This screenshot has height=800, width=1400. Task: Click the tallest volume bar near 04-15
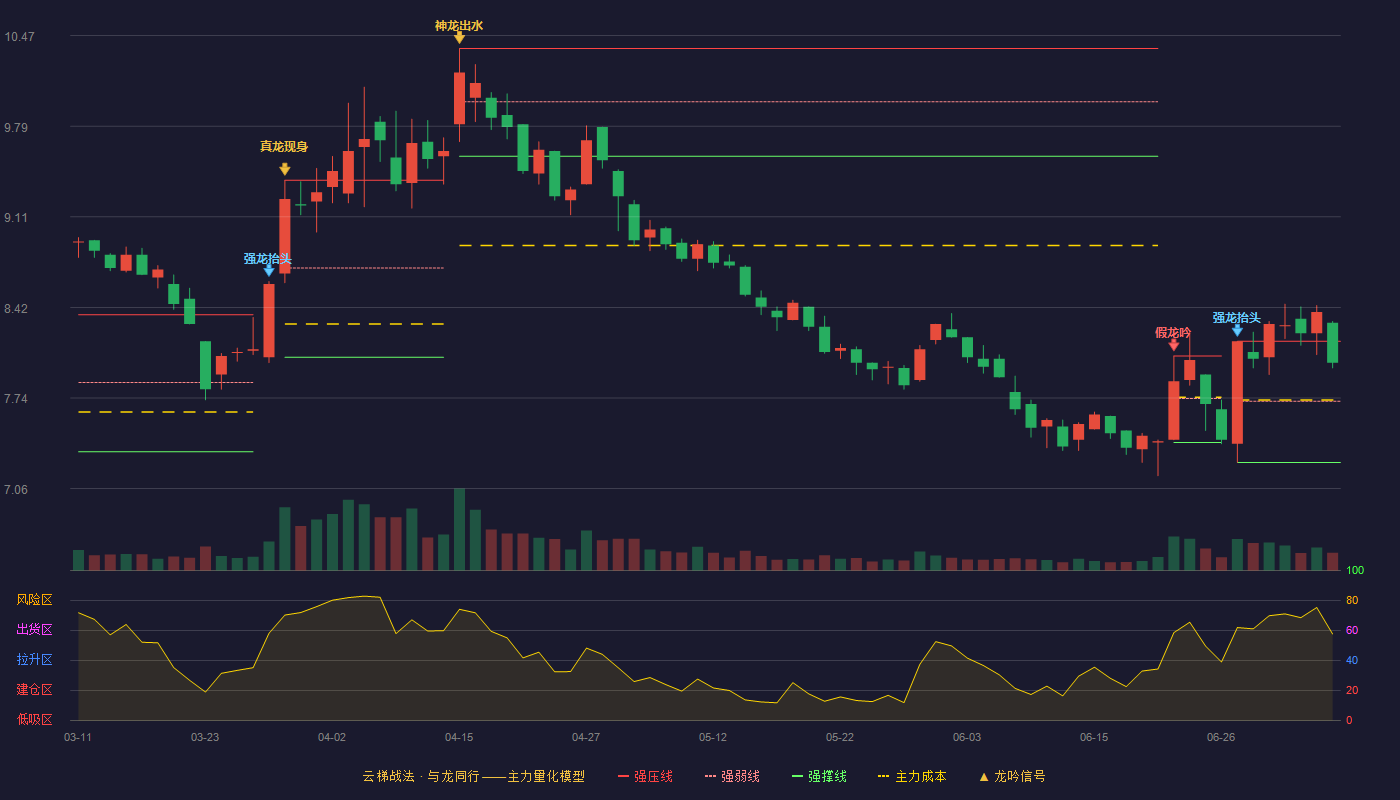tap(459, 529)
